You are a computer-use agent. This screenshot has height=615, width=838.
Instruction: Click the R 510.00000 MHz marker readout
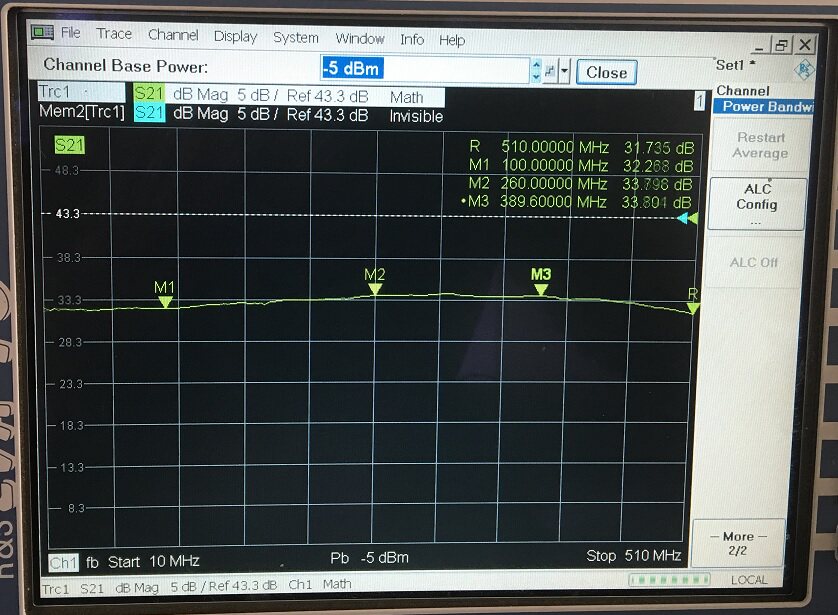(581, 147)
